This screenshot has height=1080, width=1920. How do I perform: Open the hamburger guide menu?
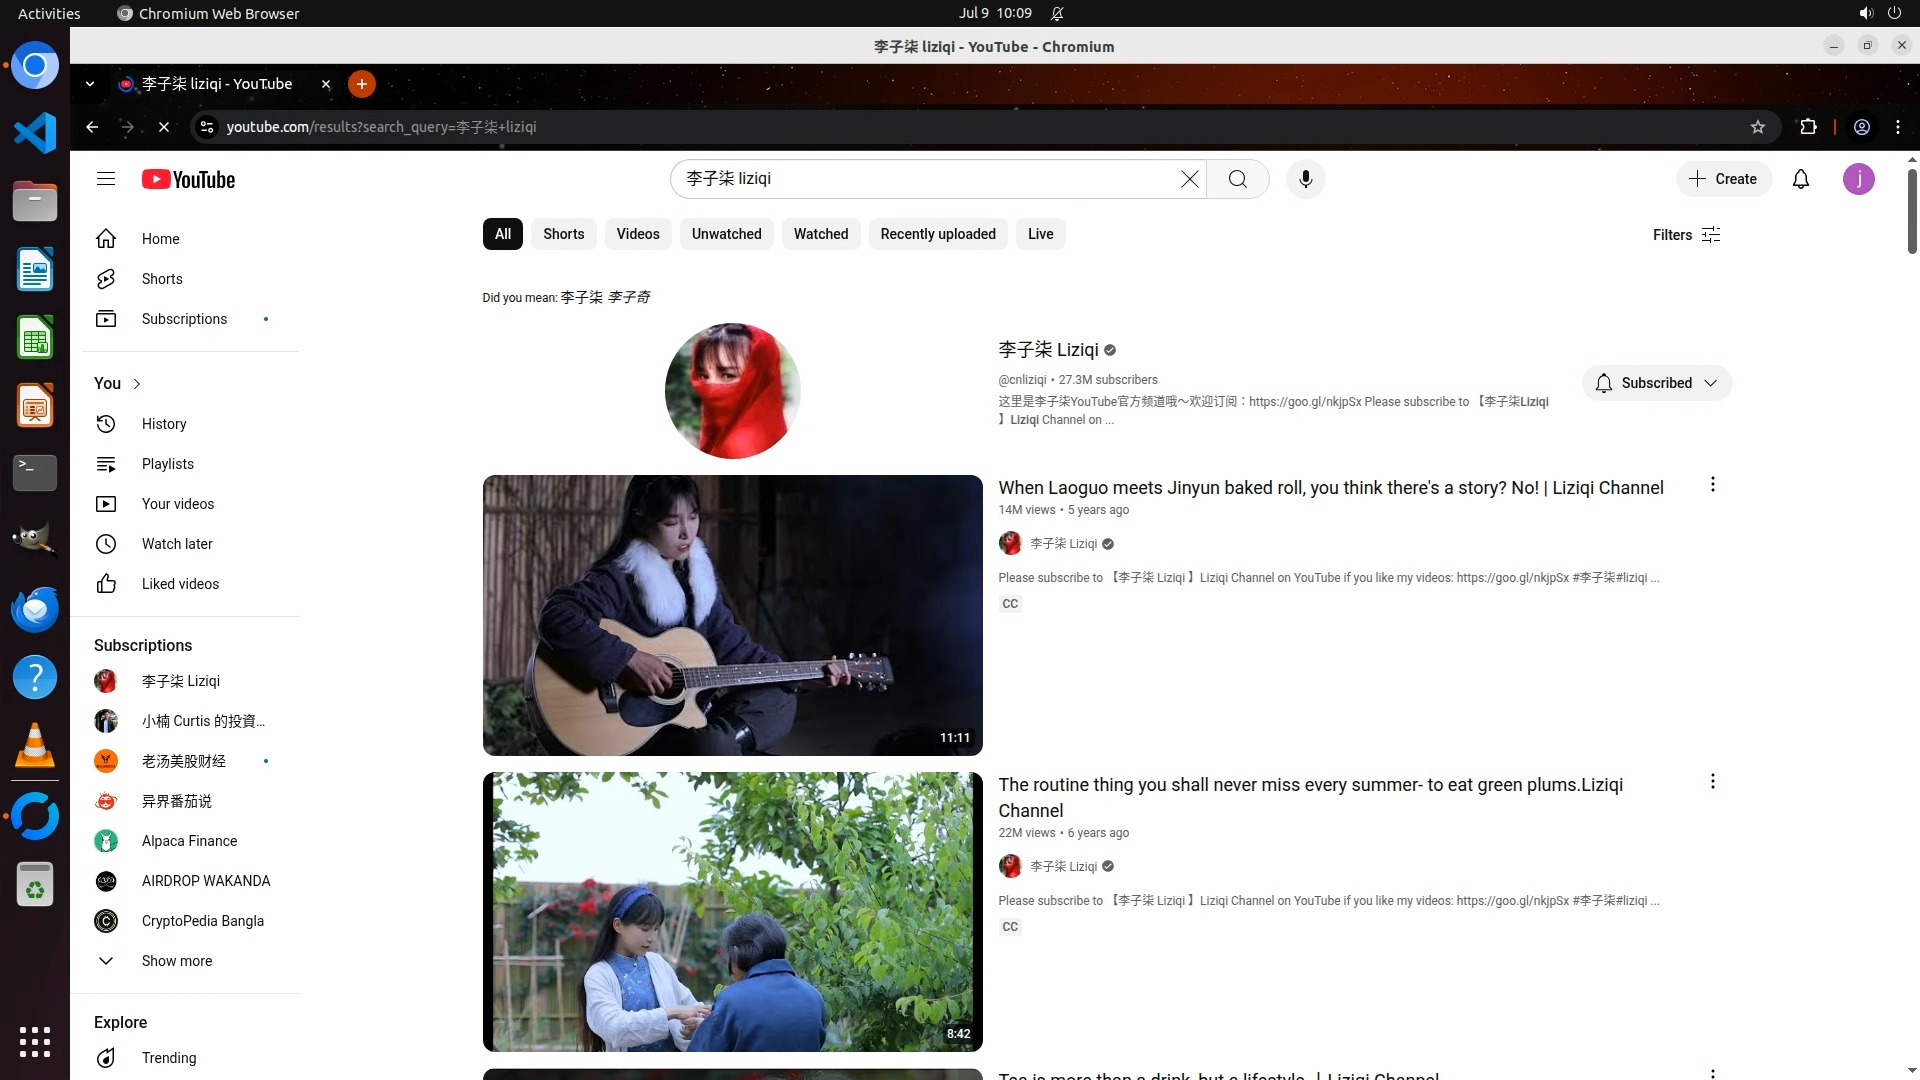[106, 179]
